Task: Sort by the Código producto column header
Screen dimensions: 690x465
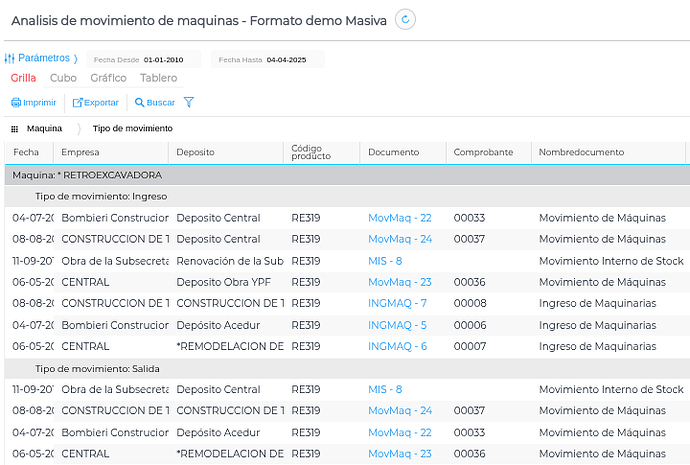Action: (x=322, y=152)
